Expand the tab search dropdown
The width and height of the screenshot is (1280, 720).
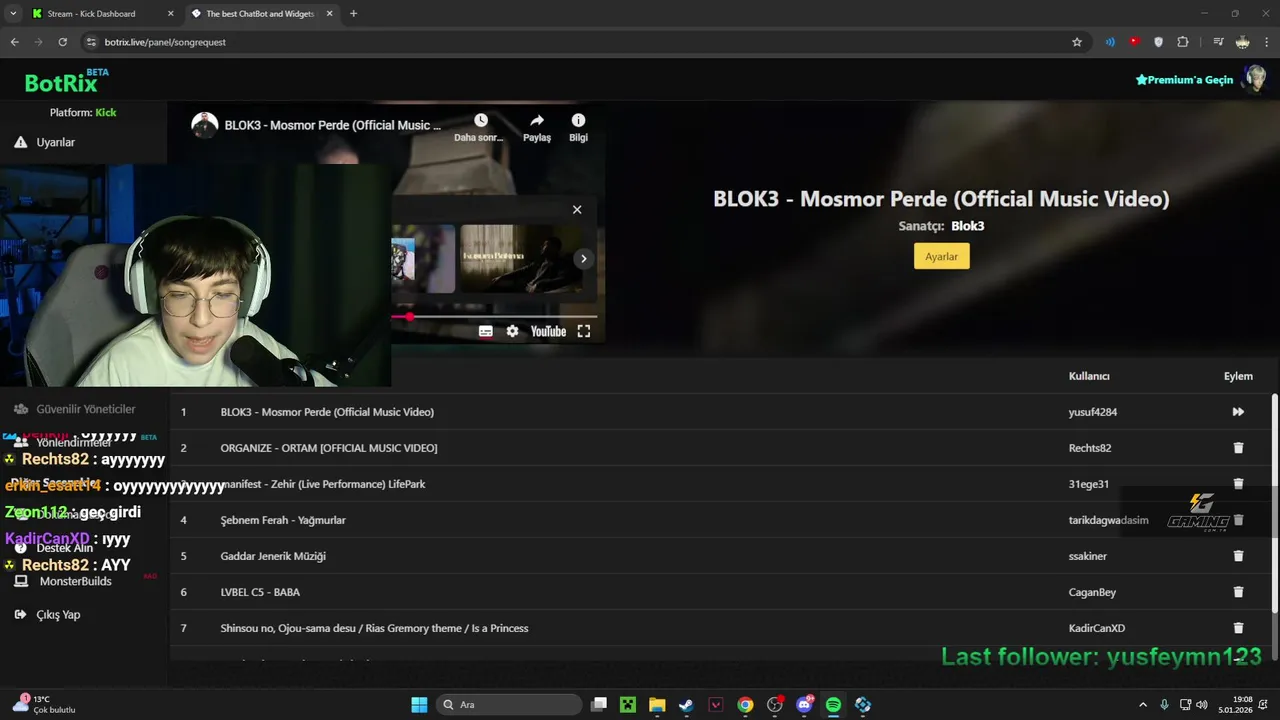[13, 14]
